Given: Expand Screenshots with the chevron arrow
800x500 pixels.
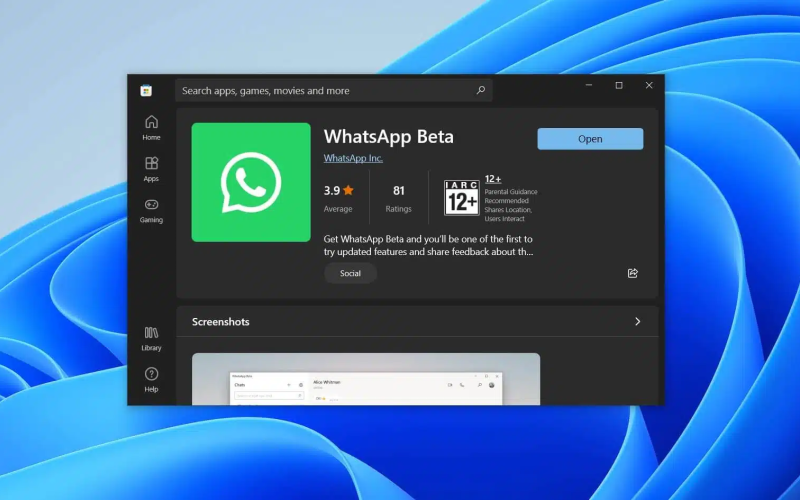Looking at the screenshot, I should pos(637,322).
